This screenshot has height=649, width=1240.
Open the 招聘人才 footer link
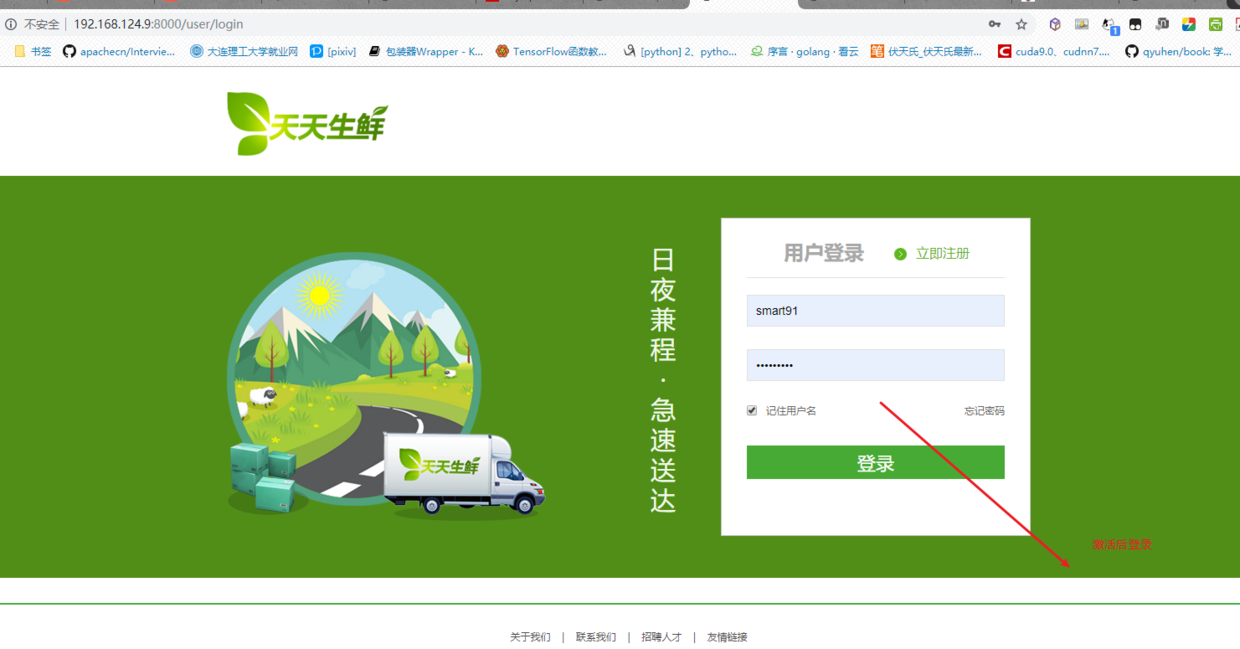click(661, 637)
